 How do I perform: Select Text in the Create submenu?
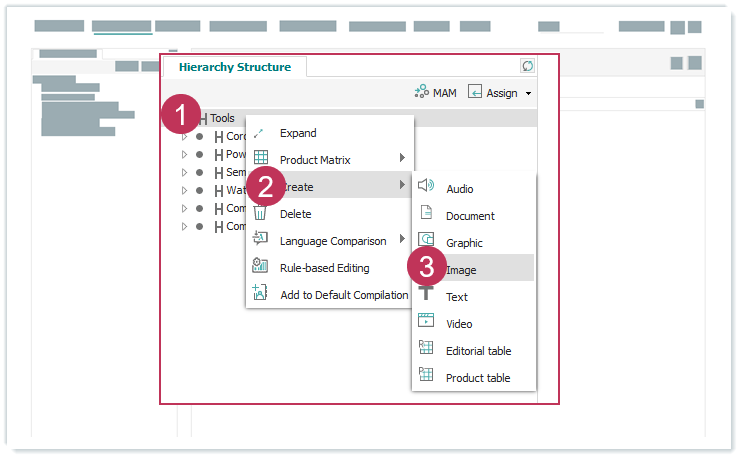[456, 297]
